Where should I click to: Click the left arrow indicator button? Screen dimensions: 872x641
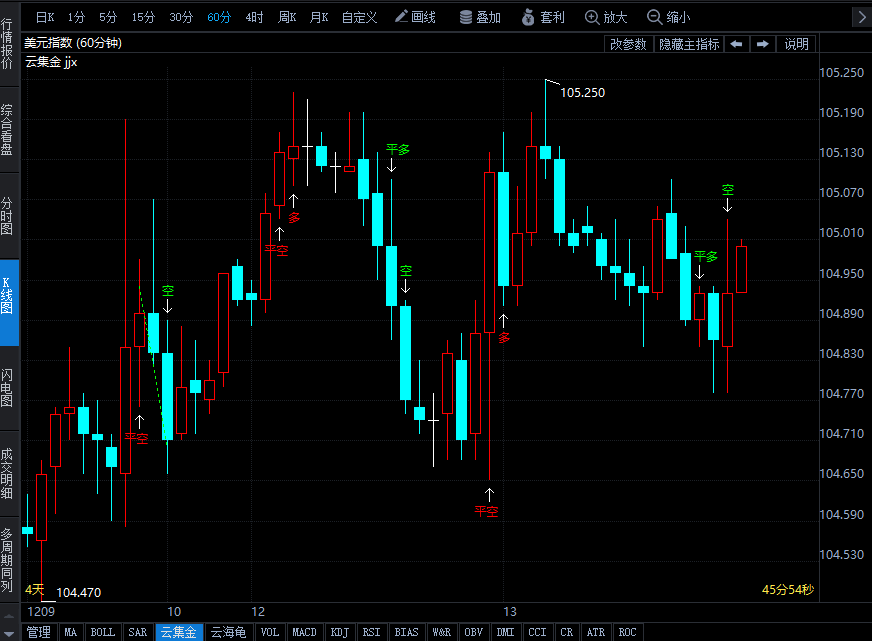(736, 44)
